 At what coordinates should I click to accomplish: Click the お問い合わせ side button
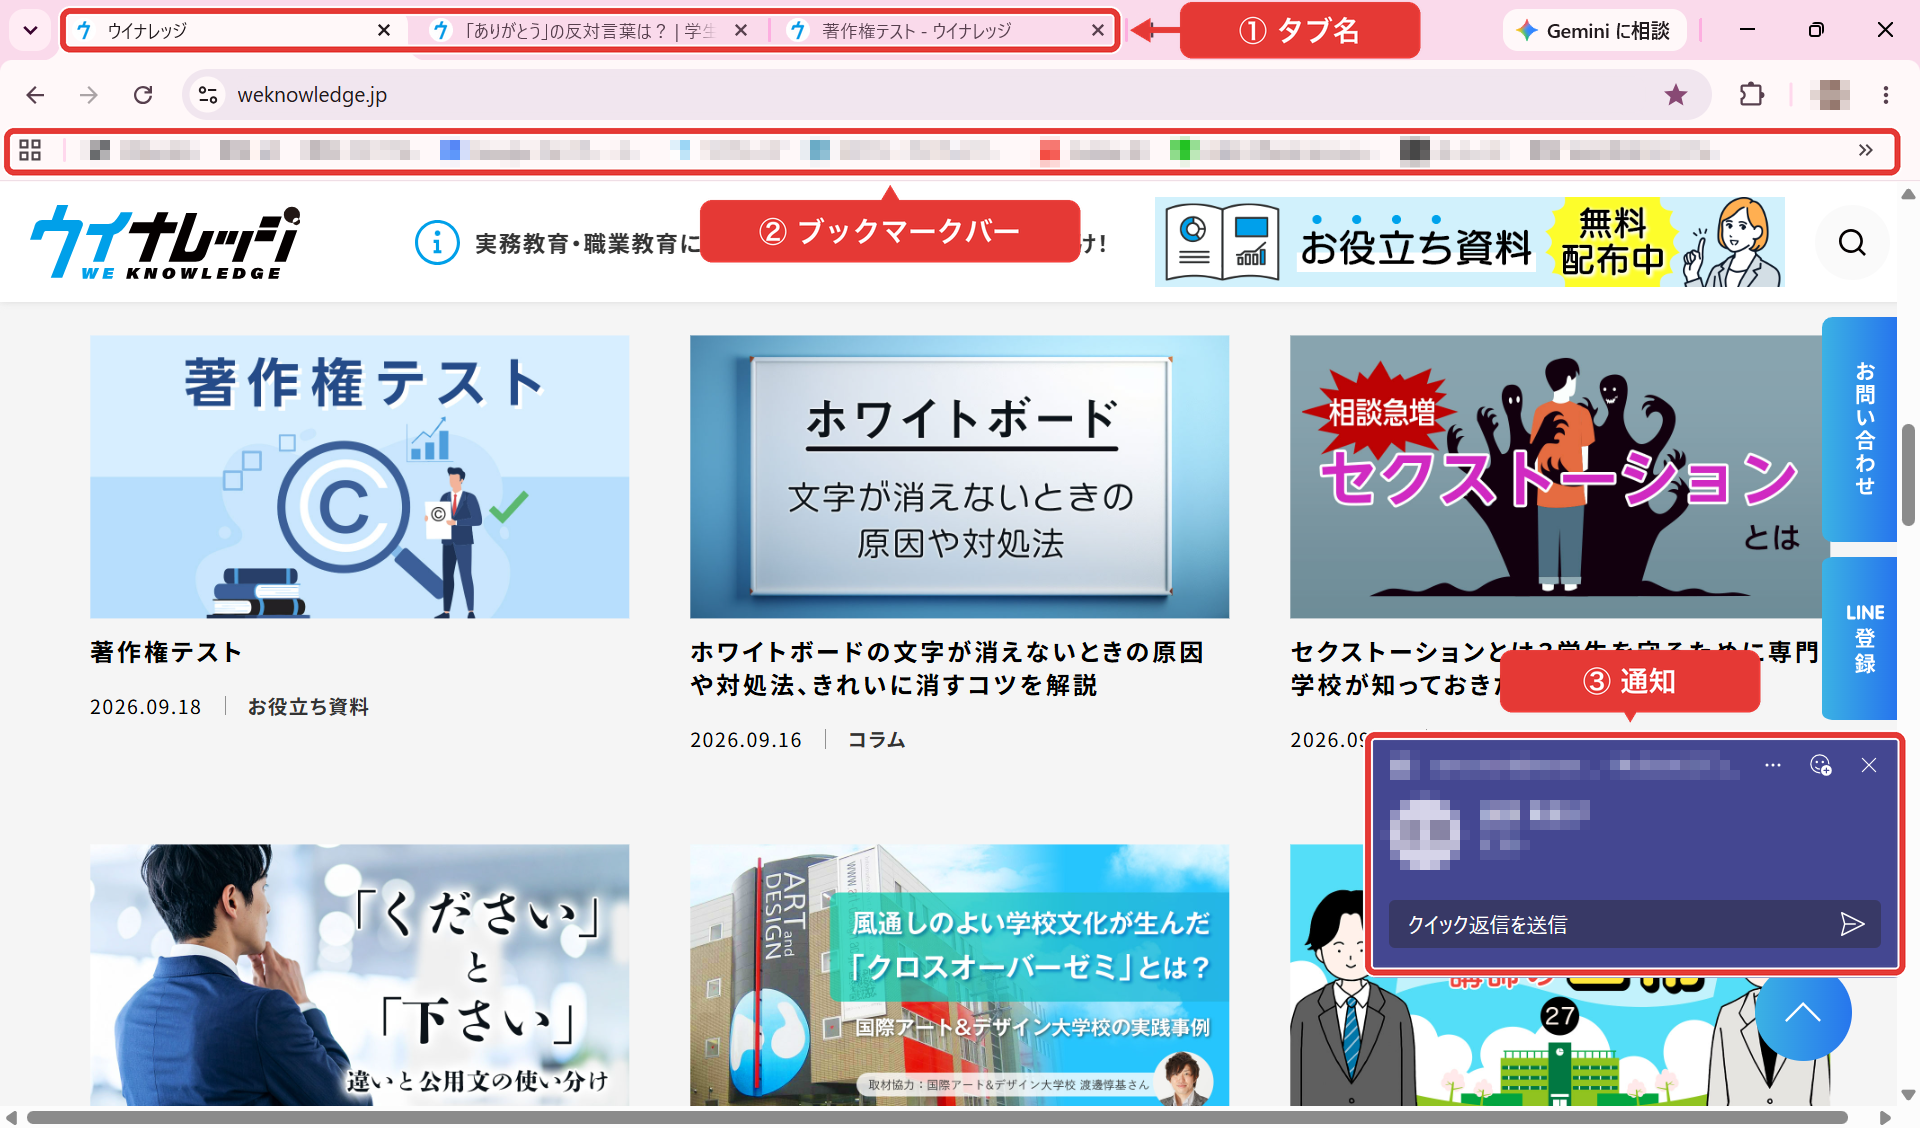pyautogui.click(x=1859, y=429)
